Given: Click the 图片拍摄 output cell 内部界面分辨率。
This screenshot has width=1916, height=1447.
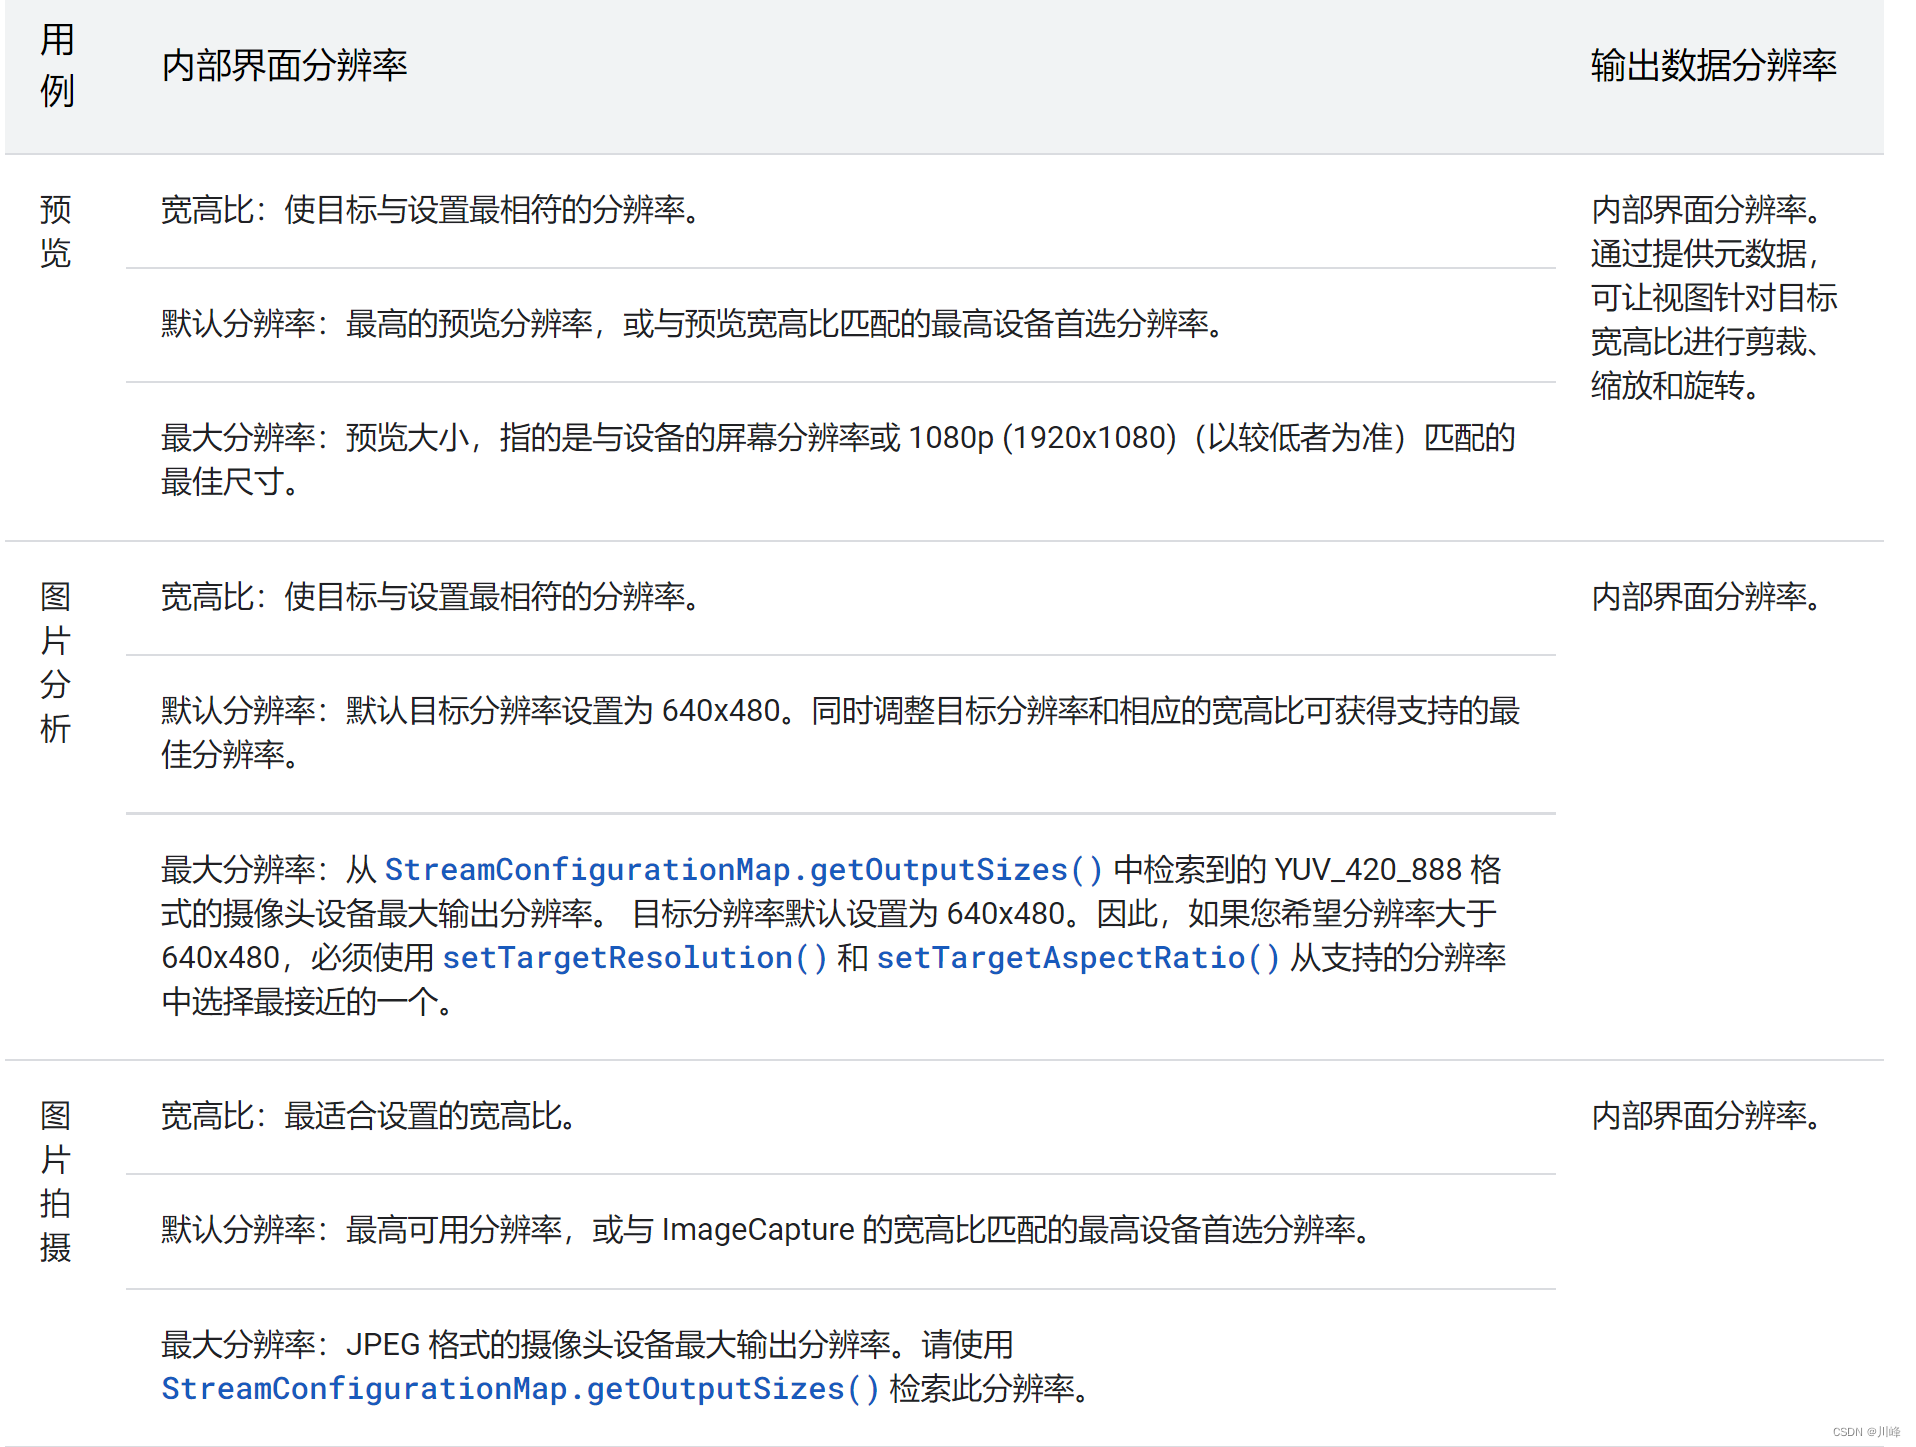Looking at the screenshot, I should coord(1706,1116).
